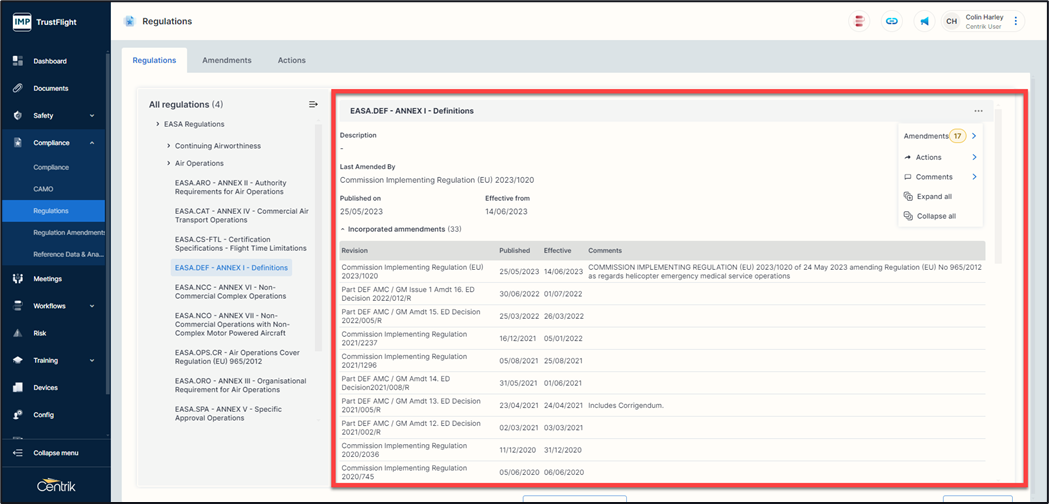
Task: Click the Dashboard icon in sidebar
Action: pos(18,61)
